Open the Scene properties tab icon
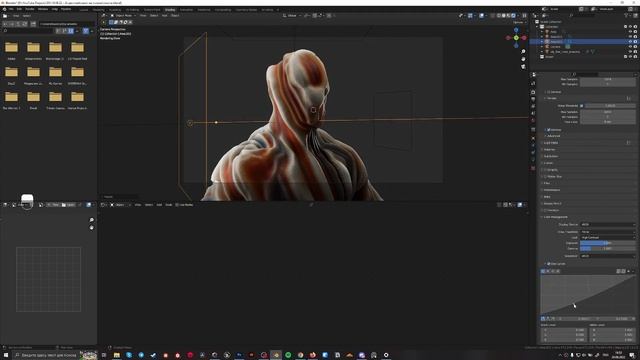Image resolution: width=640 pixels, height=360 pixels. tap(533, 113)
